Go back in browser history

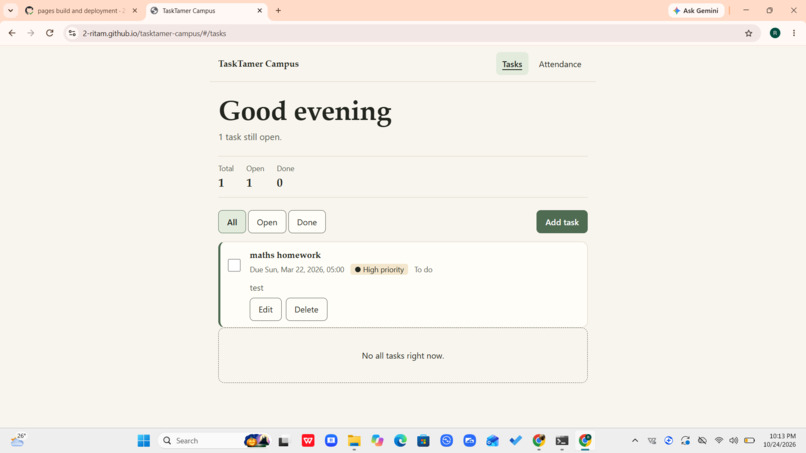pyautogui.click(x=12, y=33)
